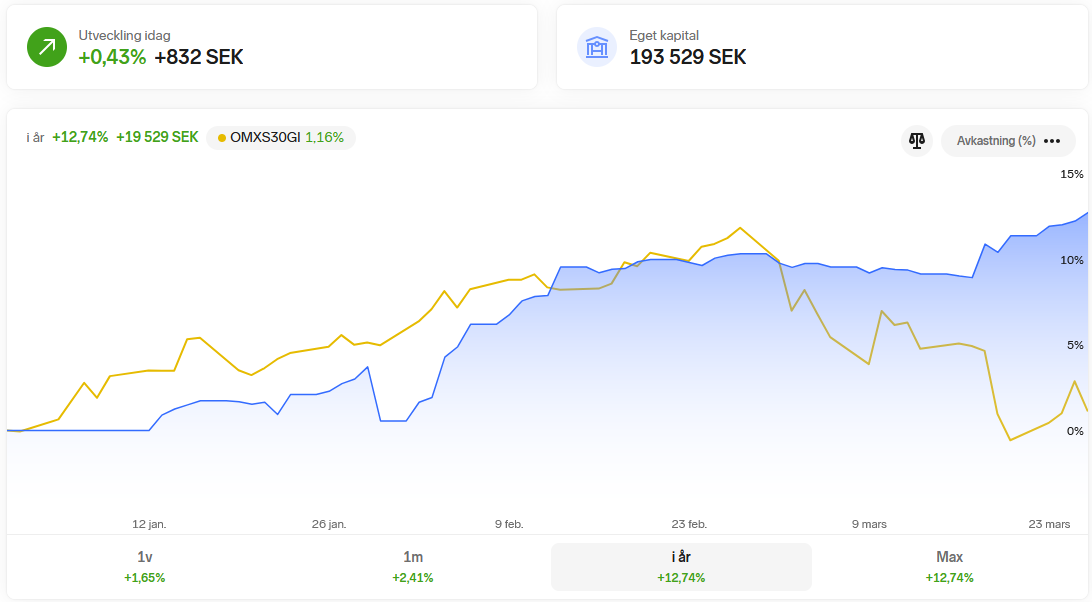Click the 10% label on y-axis
The height and width of the screenshot is (605, 1092).
click(x=1071, y=260)
